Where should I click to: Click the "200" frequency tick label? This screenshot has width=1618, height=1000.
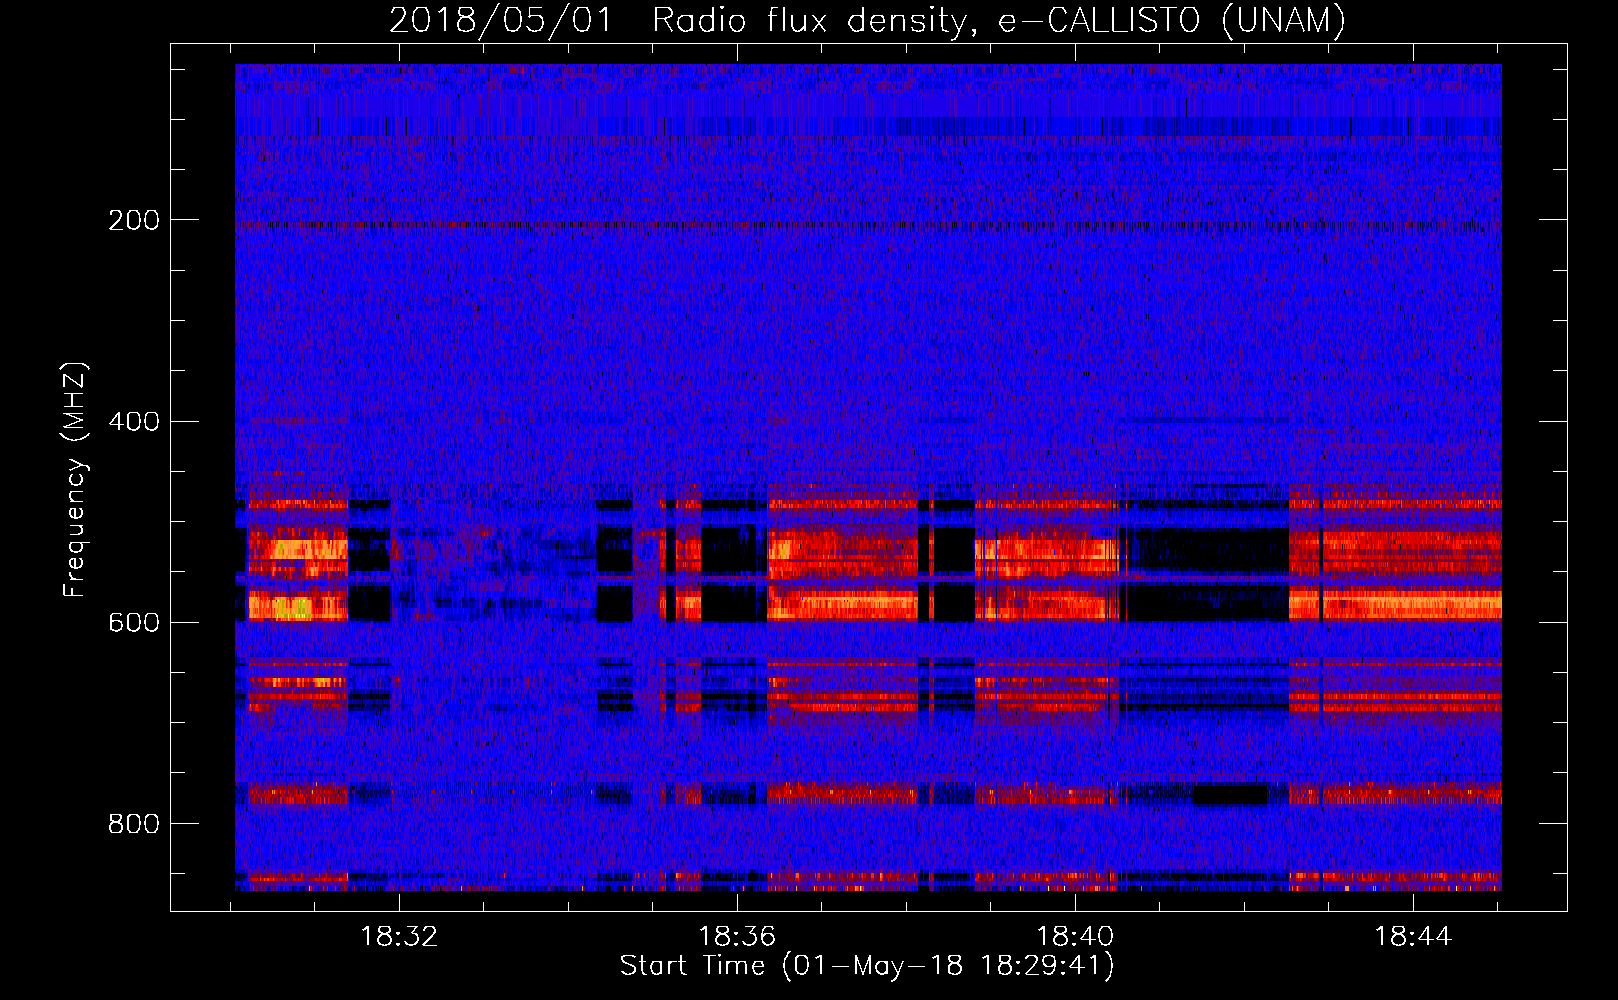(x=134, y=220)
